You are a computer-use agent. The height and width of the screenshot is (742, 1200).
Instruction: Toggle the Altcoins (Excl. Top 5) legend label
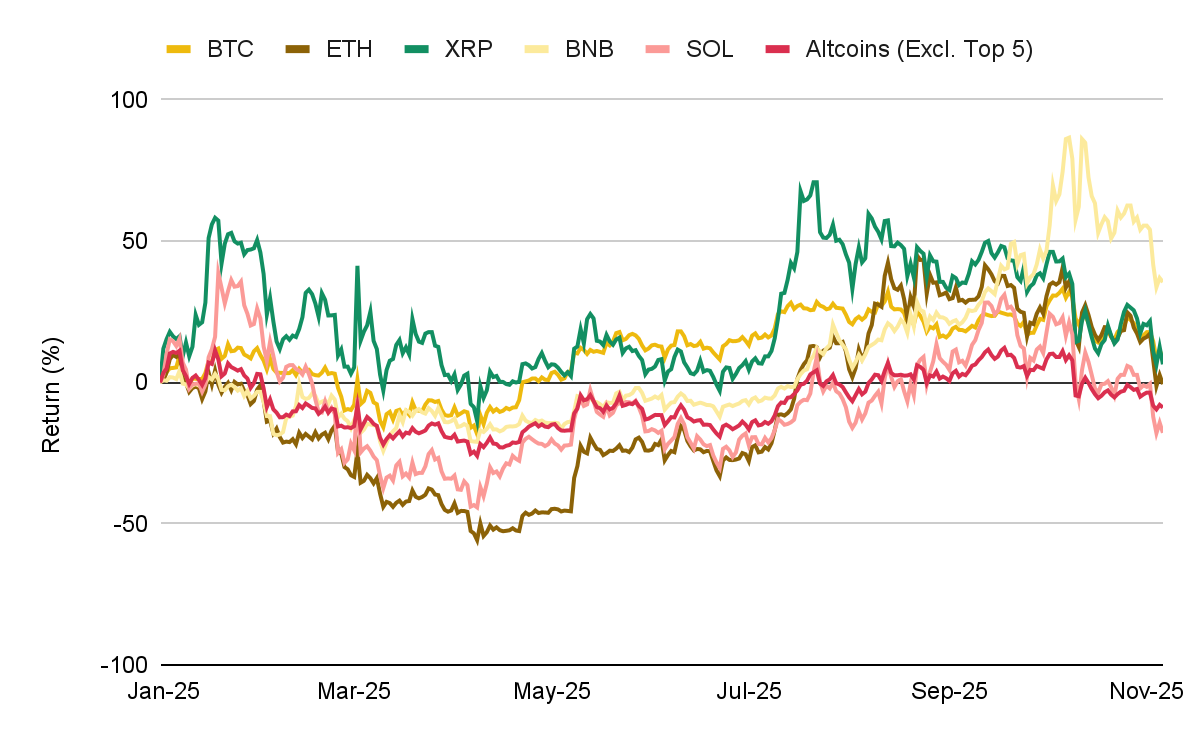[x=919, y=49]
